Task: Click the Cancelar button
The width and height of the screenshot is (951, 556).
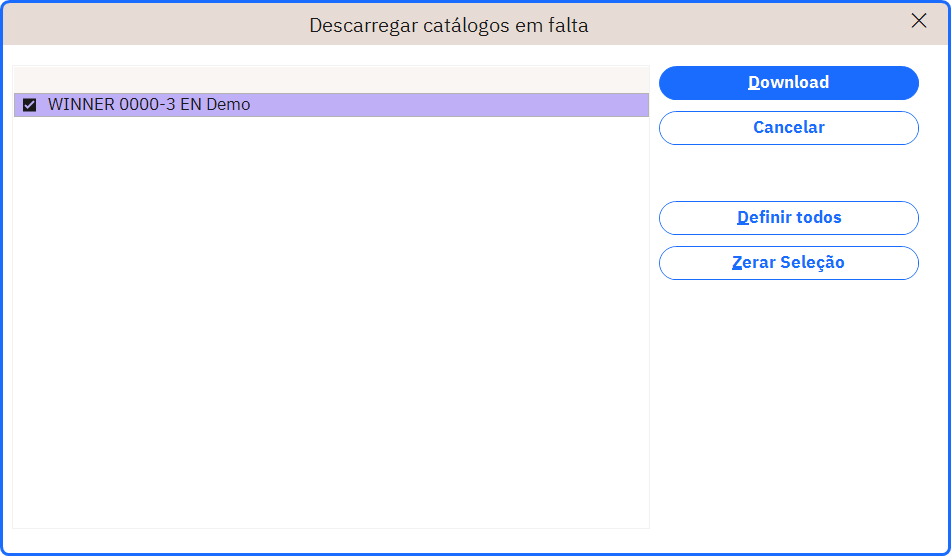Action: (788, 128)
